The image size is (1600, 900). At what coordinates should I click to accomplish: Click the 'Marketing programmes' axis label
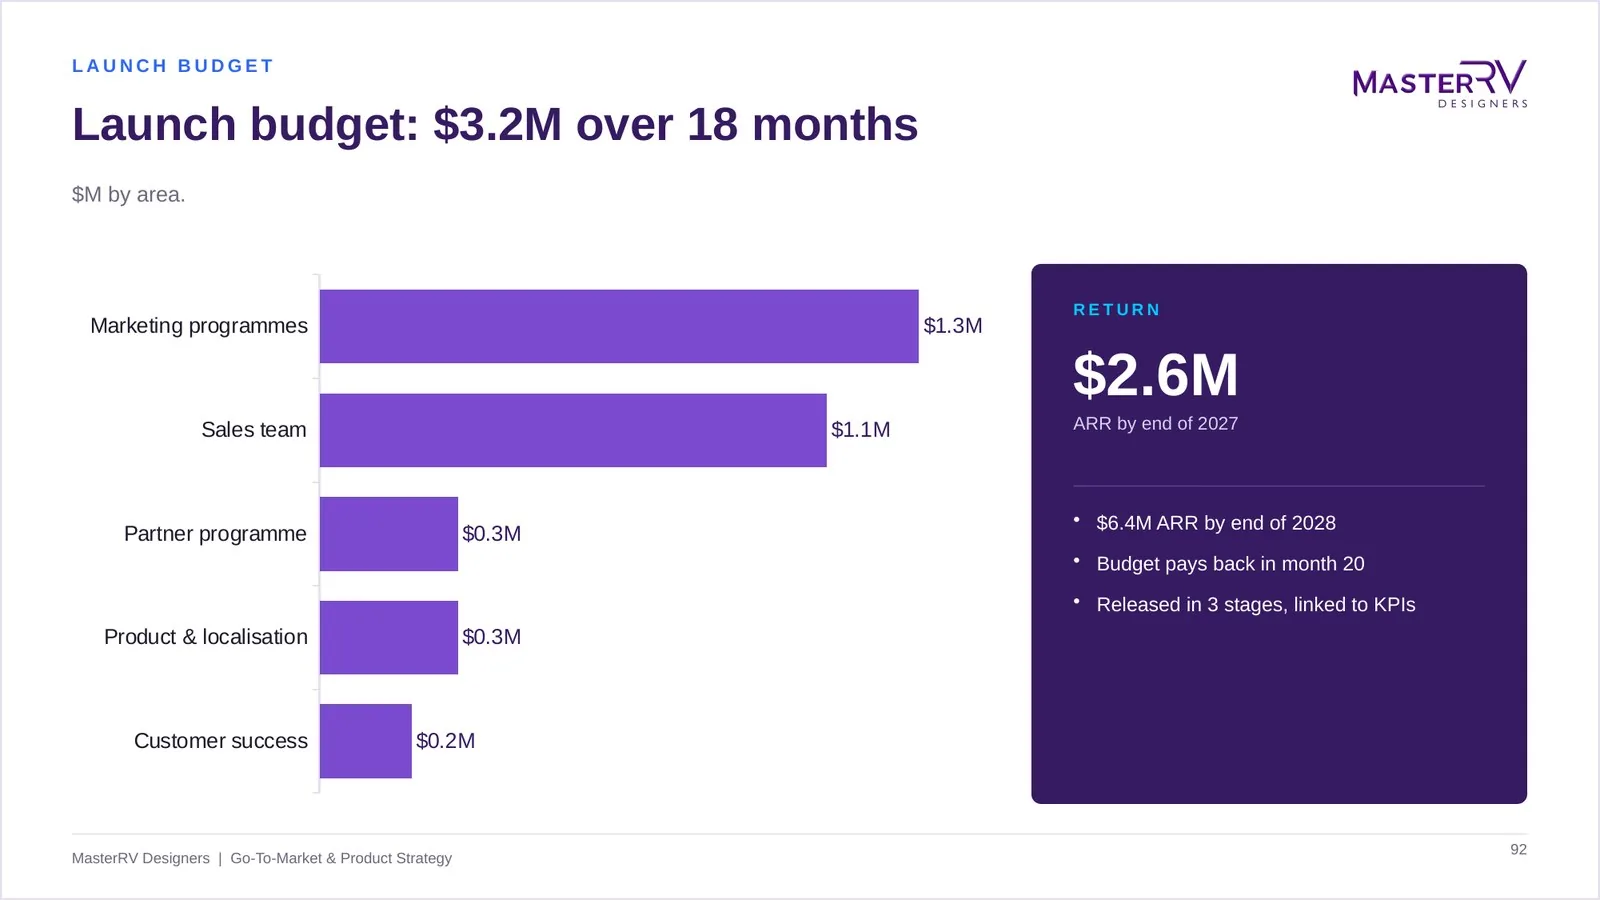point(199,326)
